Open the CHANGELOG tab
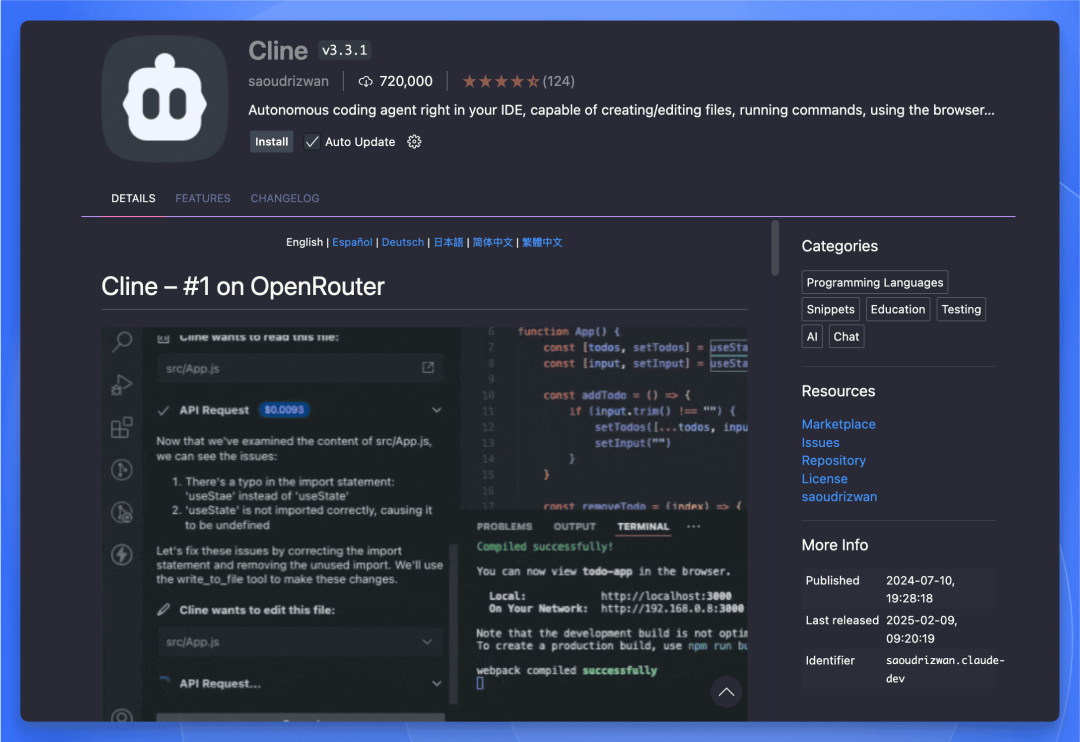The width and height of the screenshot is (1080, 742). pos(284,198)
